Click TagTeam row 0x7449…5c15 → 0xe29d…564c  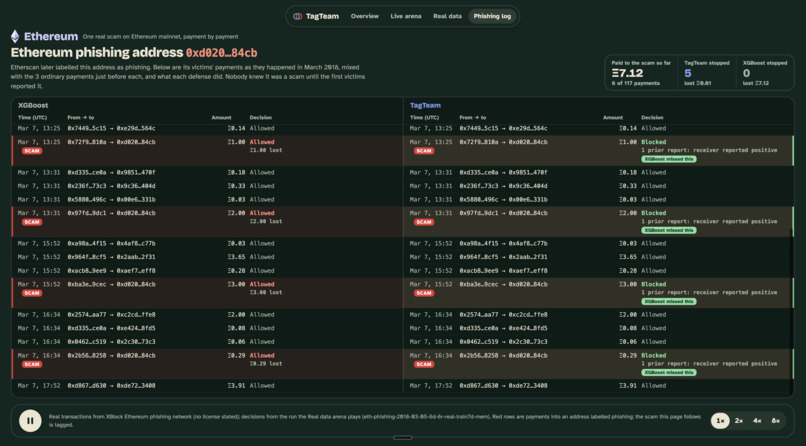598,128
